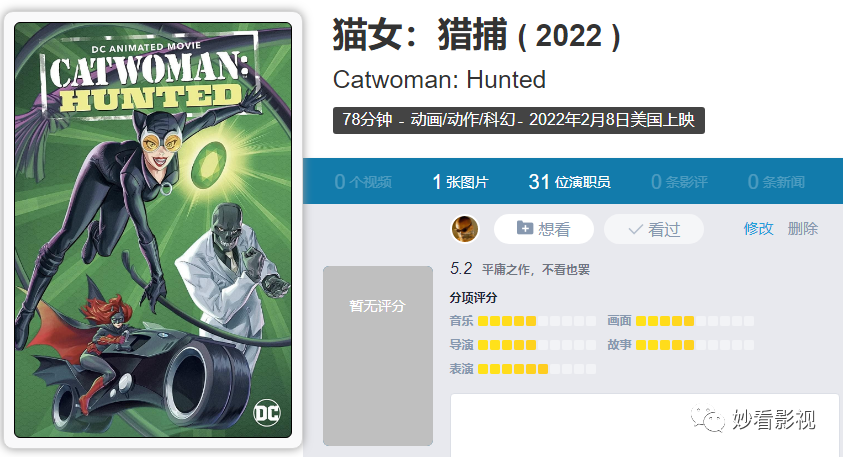Open the 0 条影评 tab
The image size is (843, 457).
679,182
